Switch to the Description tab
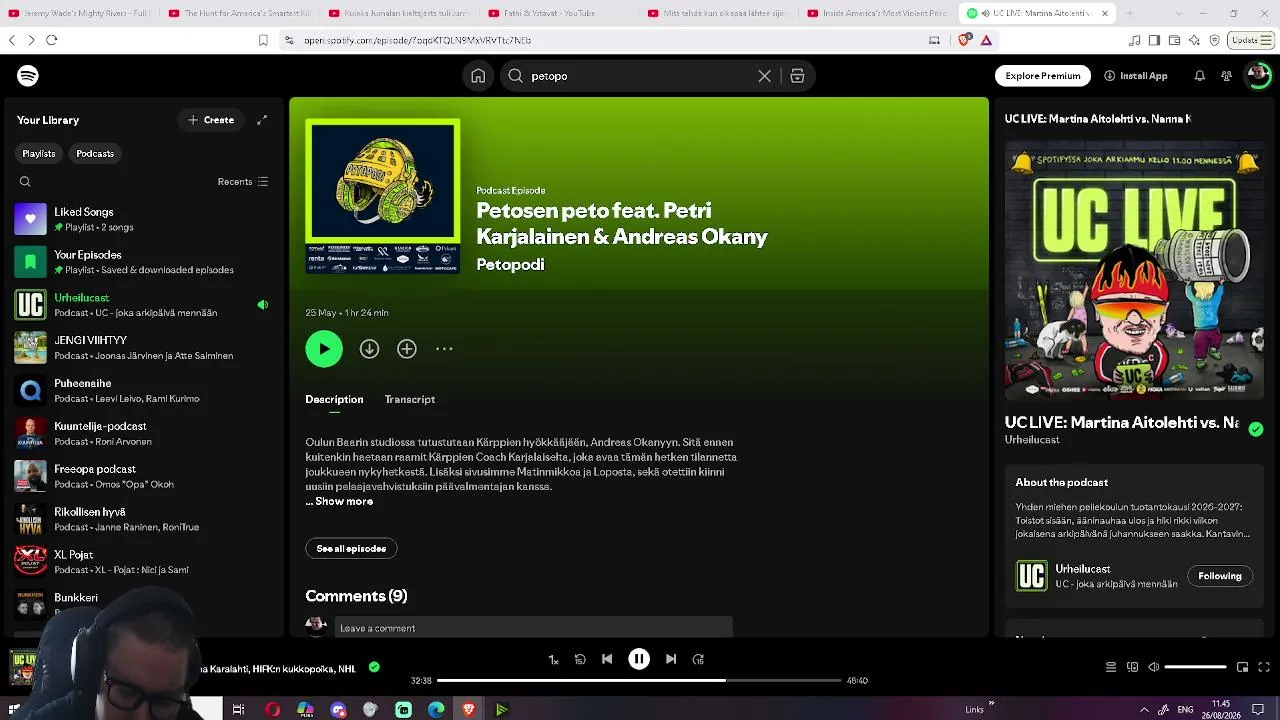 334,400
